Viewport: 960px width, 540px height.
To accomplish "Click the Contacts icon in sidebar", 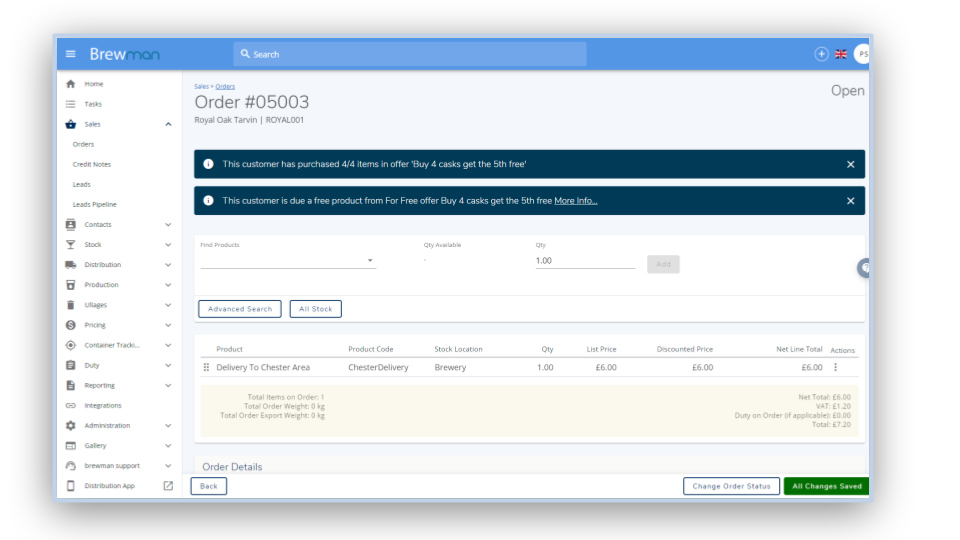I will click(70, 225).
